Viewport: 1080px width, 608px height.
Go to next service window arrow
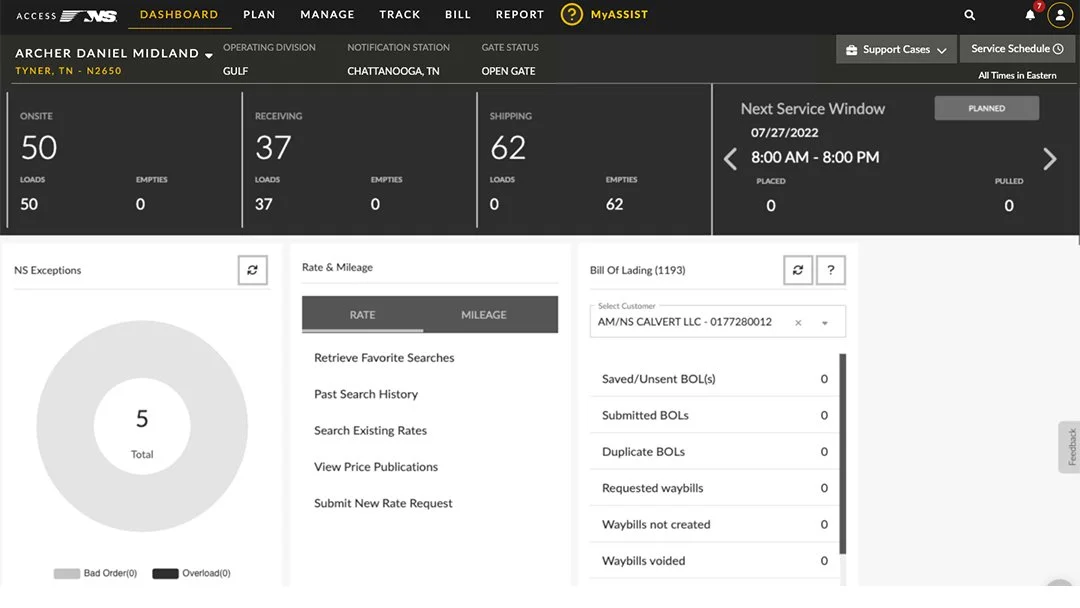click(1050, 159)
